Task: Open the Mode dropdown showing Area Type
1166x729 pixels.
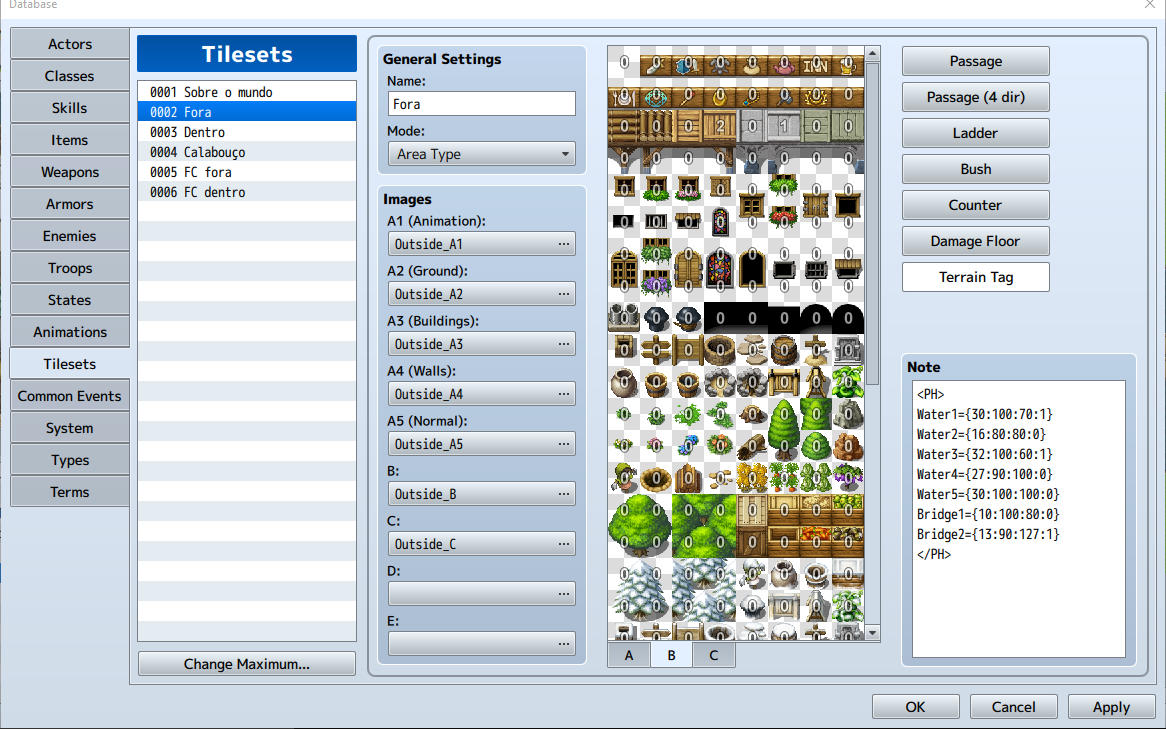Action: pos(481,154)
